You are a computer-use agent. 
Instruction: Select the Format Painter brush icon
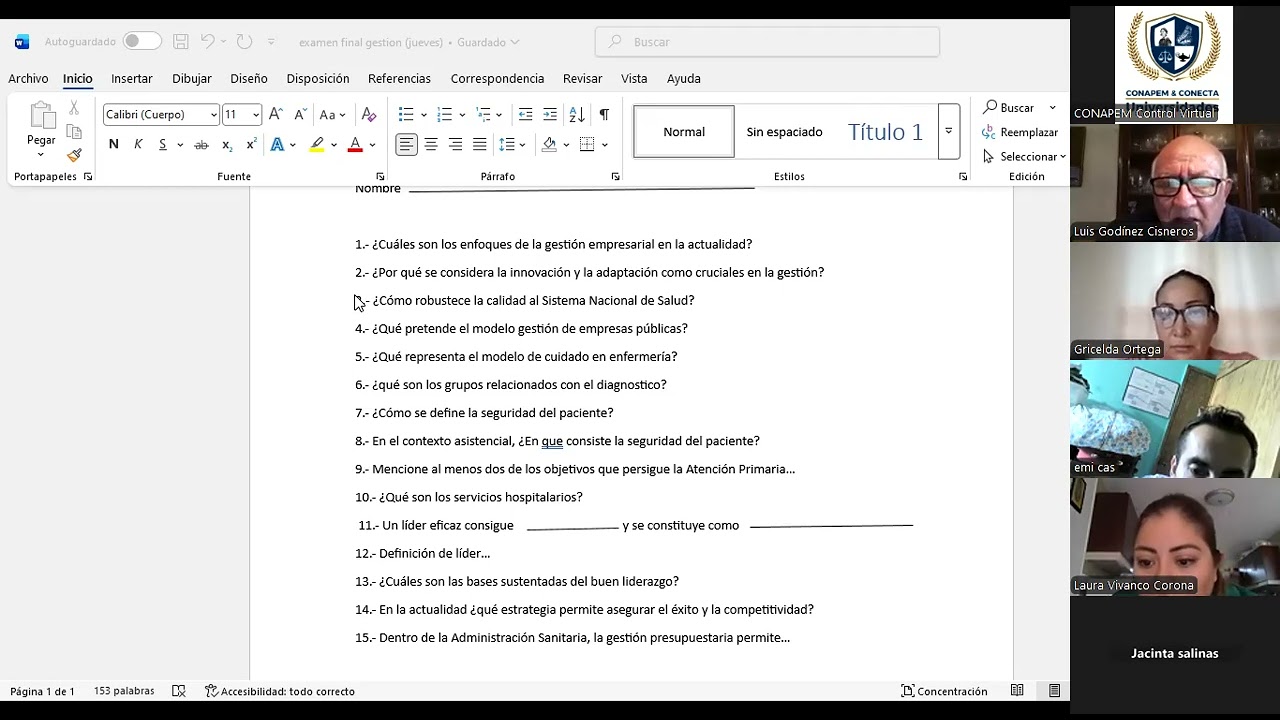click(74, 155)
